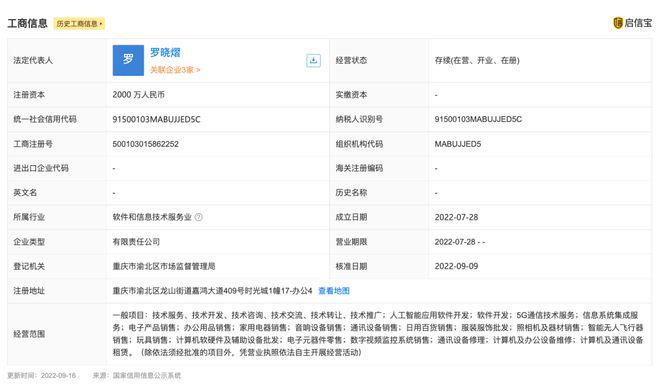
Task: Open the 罗晓熠 name link
Action: click(165, 53)
